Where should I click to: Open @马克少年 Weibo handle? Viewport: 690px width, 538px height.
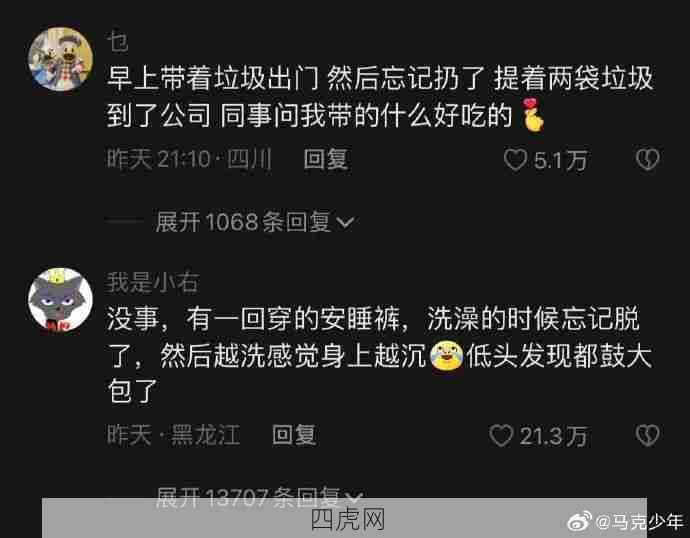point(639,522)
